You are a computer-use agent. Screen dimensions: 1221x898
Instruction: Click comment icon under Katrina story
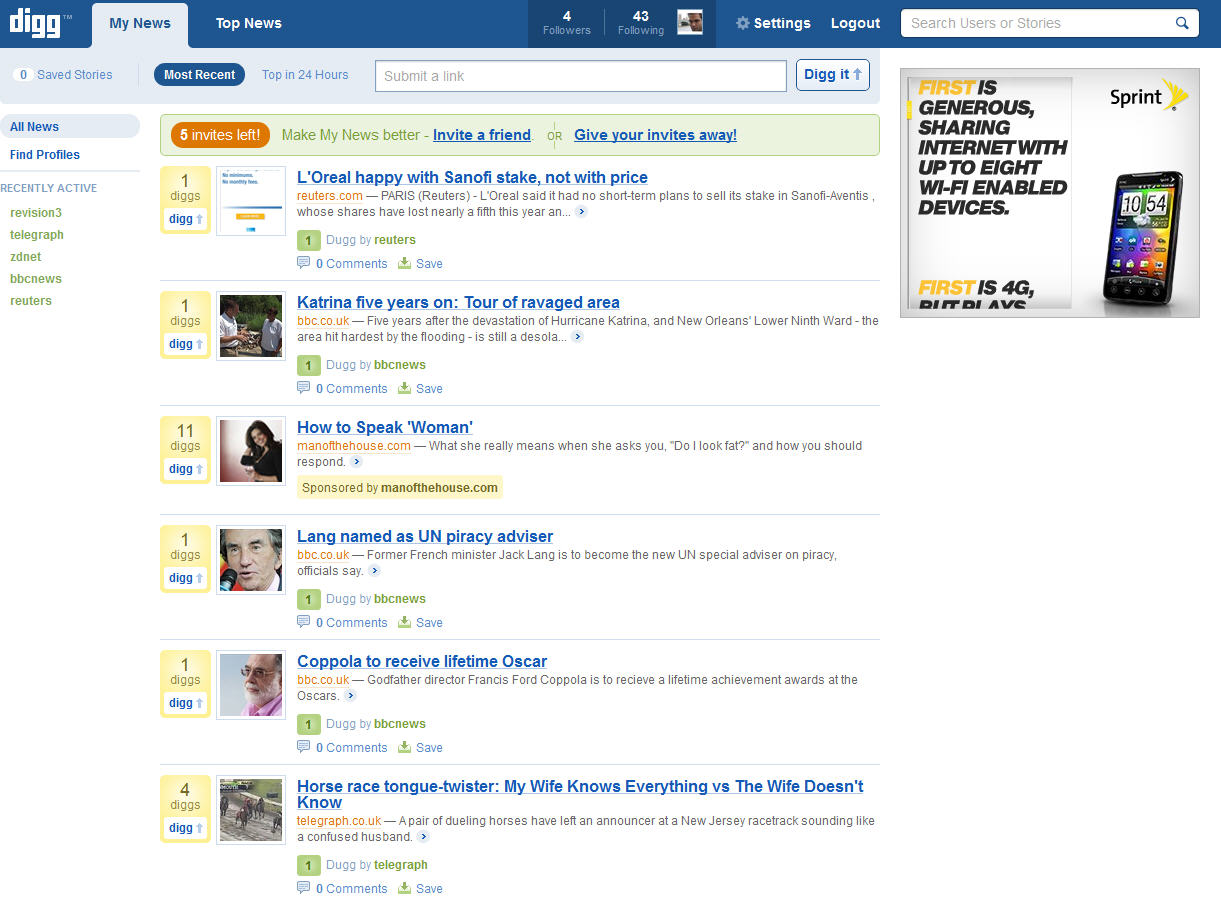304,388
